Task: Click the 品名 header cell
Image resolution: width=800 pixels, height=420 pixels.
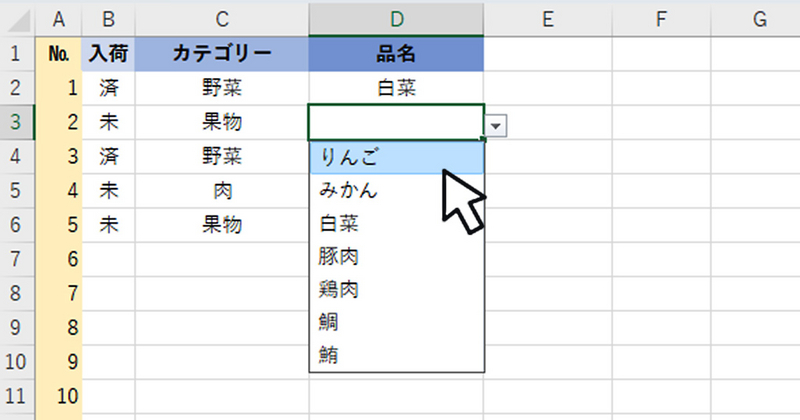Action: [x=396, y=54]
